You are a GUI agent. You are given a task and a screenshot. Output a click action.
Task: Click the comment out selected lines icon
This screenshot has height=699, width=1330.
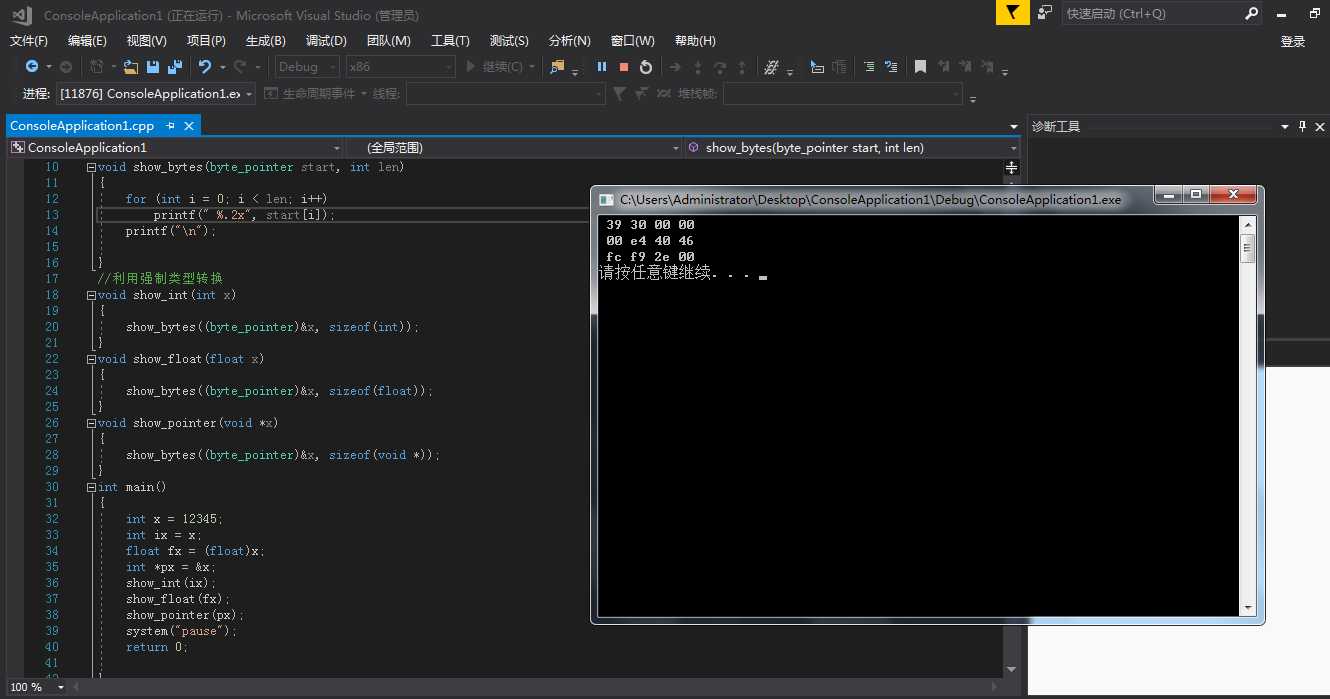point(868,67)
